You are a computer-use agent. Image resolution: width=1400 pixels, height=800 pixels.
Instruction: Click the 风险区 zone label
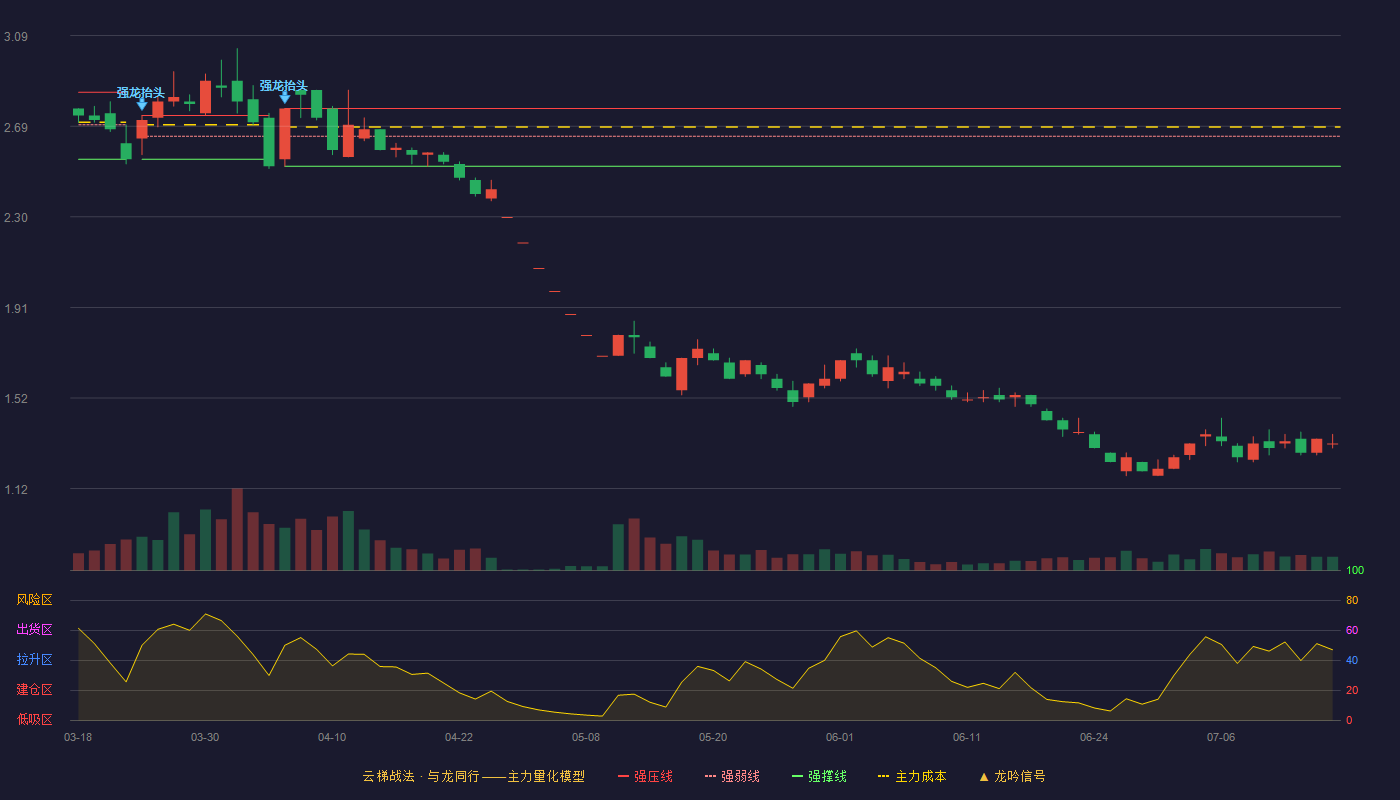pos(34,600)
